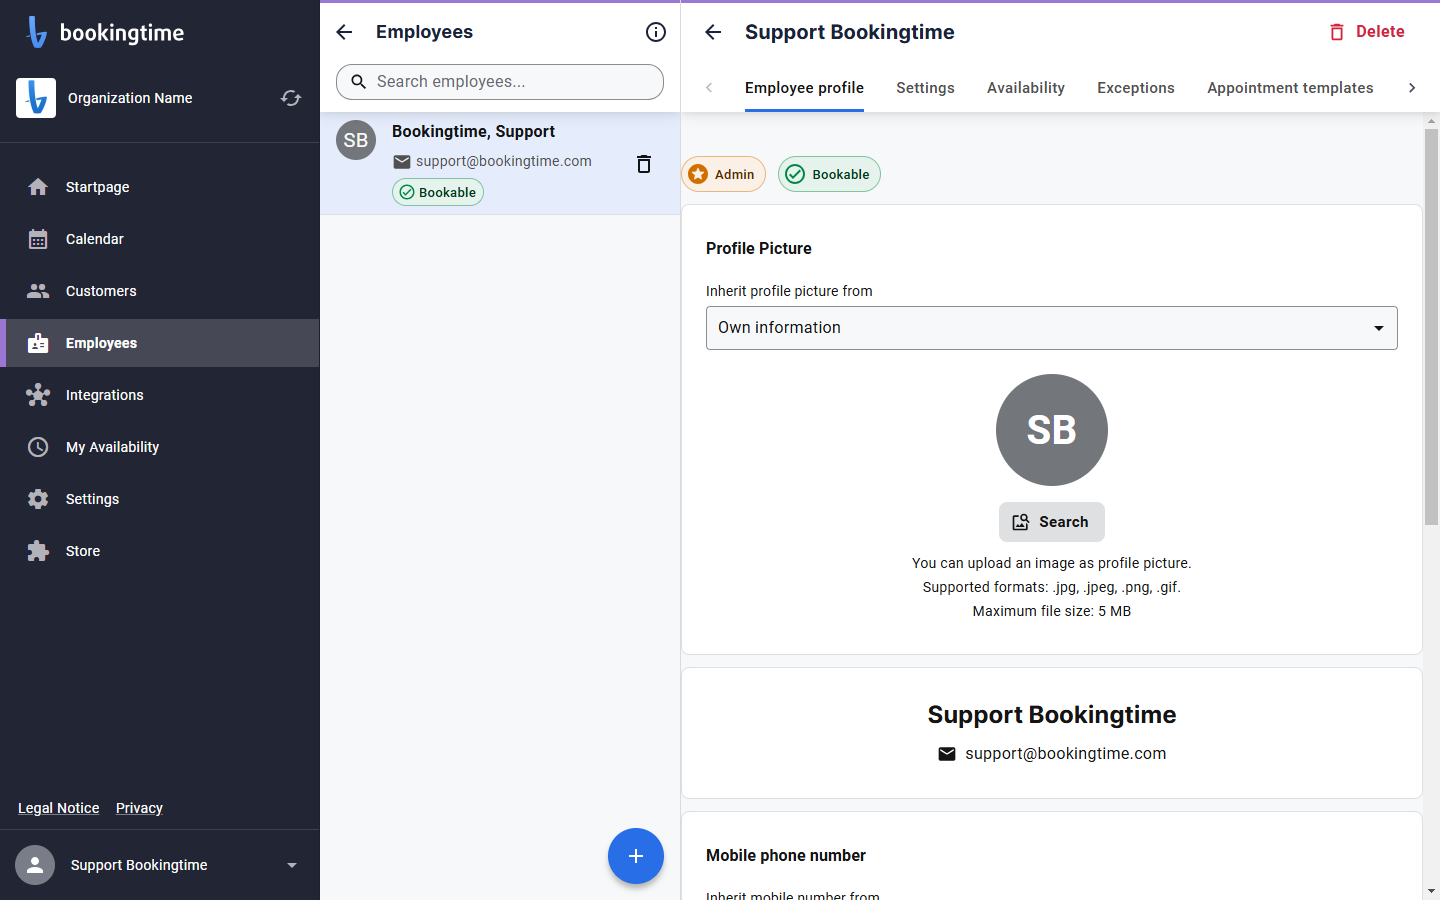Click the SB profile picture avatar
Viewport: 1440px width, 900px height.
[x=1052, y=430]
